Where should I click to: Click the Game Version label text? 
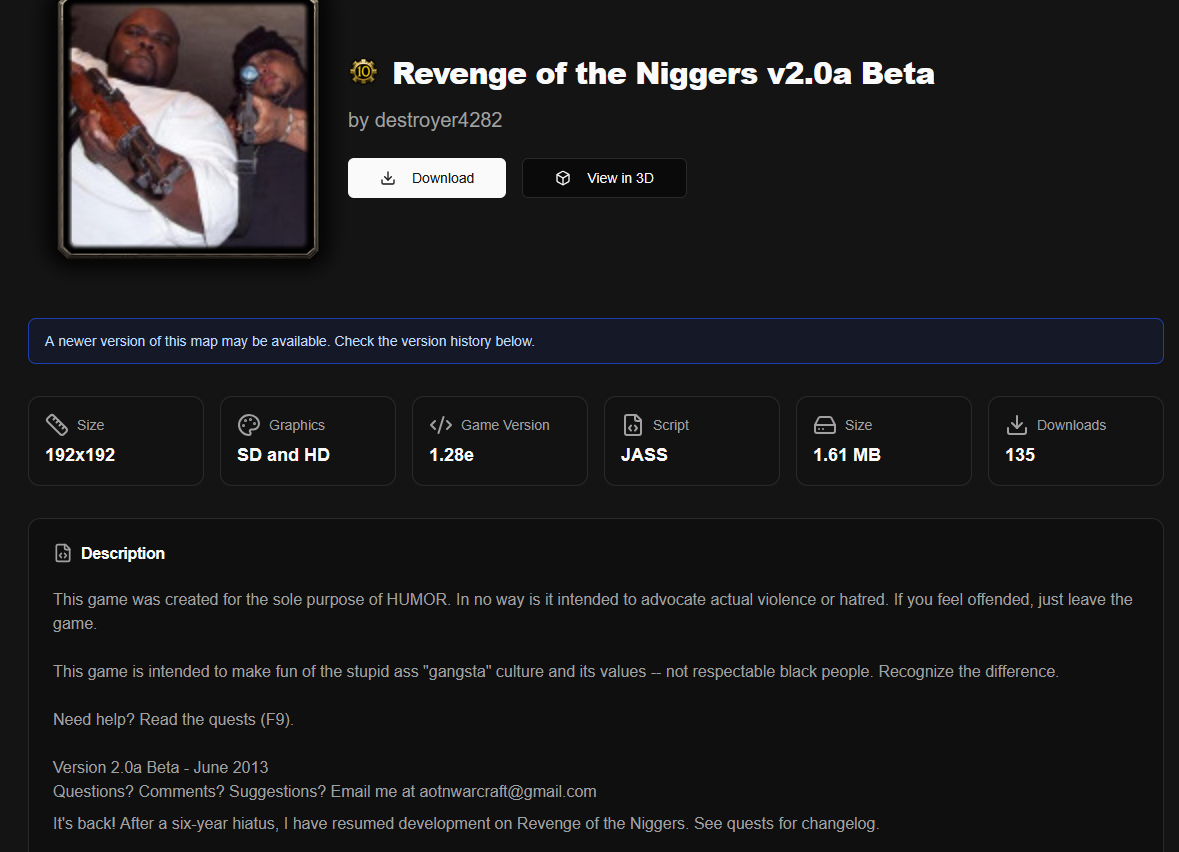(x=505, y=425)
